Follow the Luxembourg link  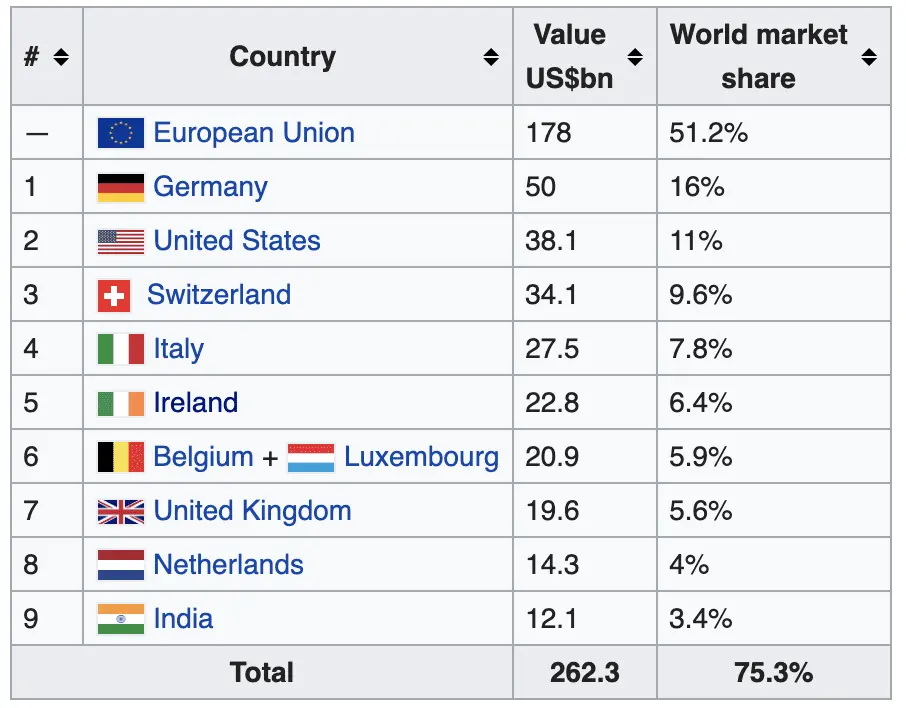pos(421,457)
